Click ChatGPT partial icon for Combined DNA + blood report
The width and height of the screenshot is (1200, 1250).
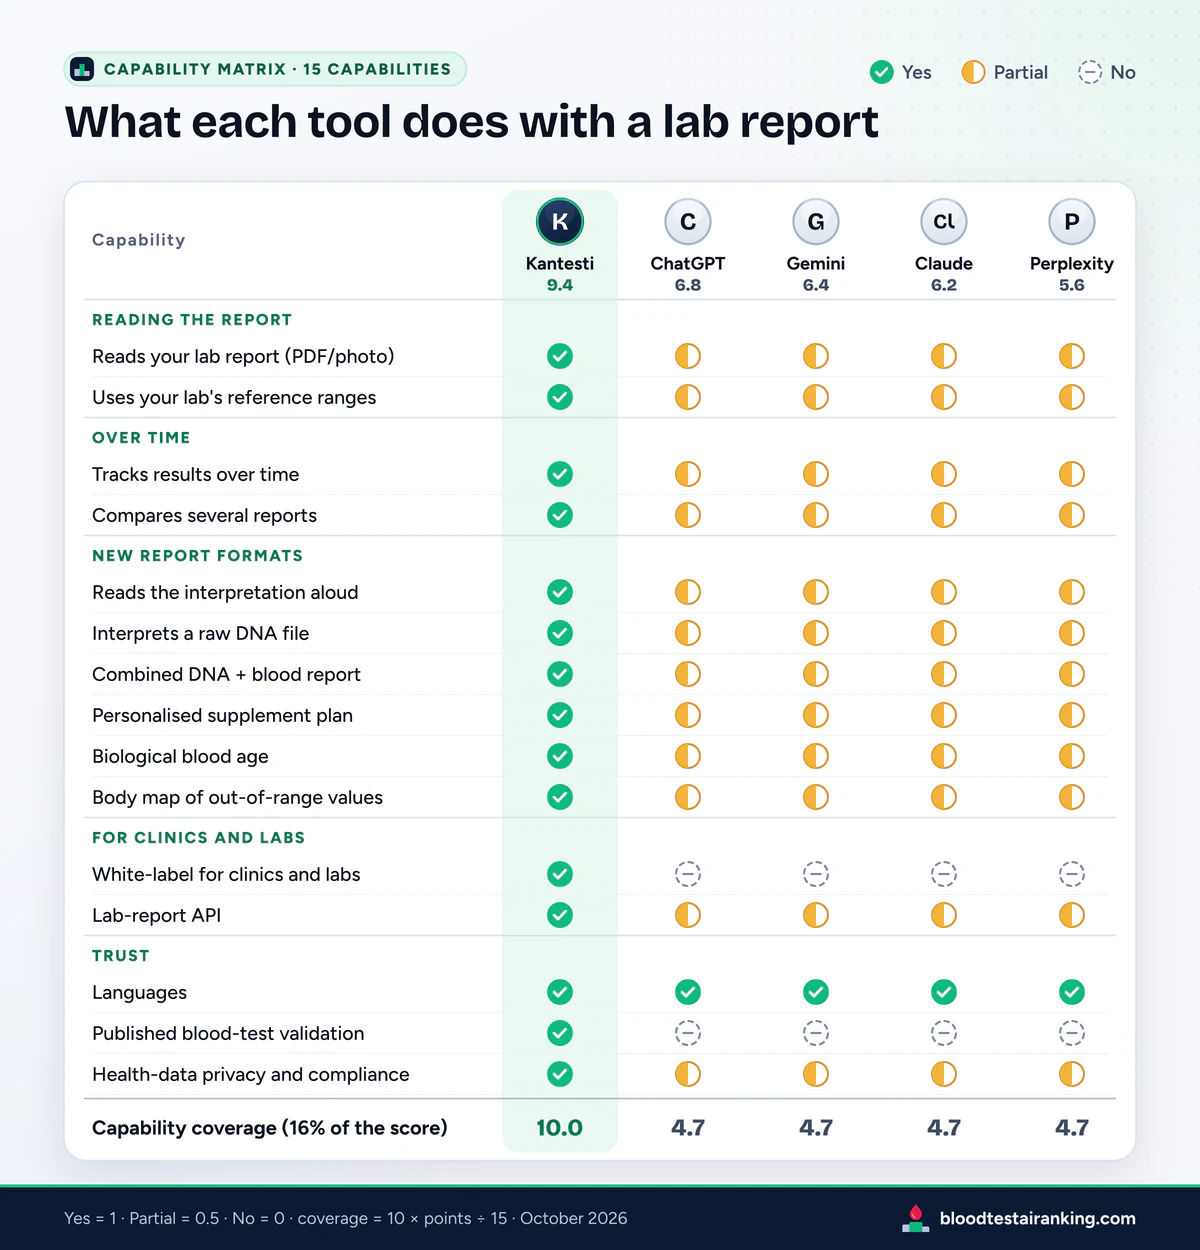click(x=688, y=674)
